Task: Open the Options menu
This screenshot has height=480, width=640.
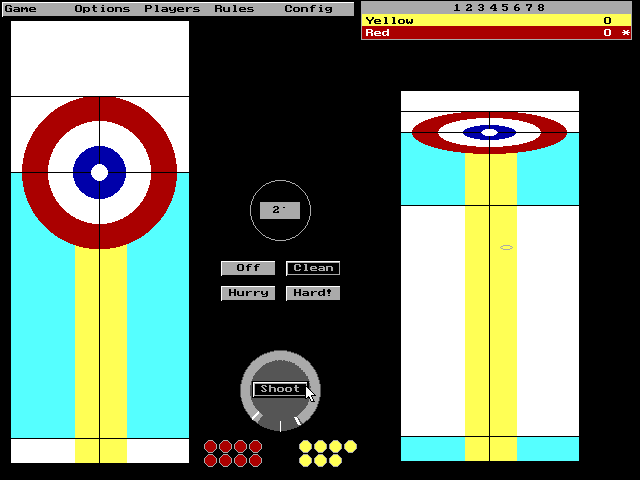Action: pyautogui.click(x=102, y=9)
